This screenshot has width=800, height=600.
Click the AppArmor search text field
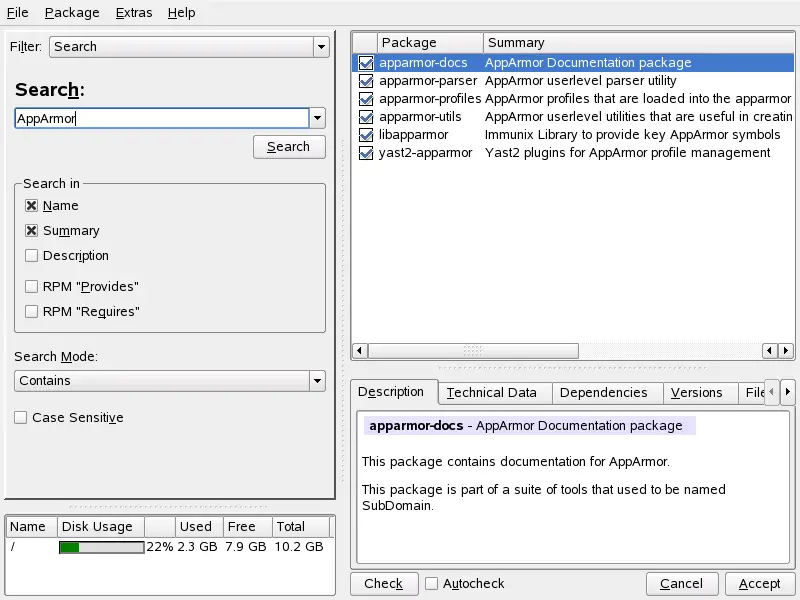(160, 118)
